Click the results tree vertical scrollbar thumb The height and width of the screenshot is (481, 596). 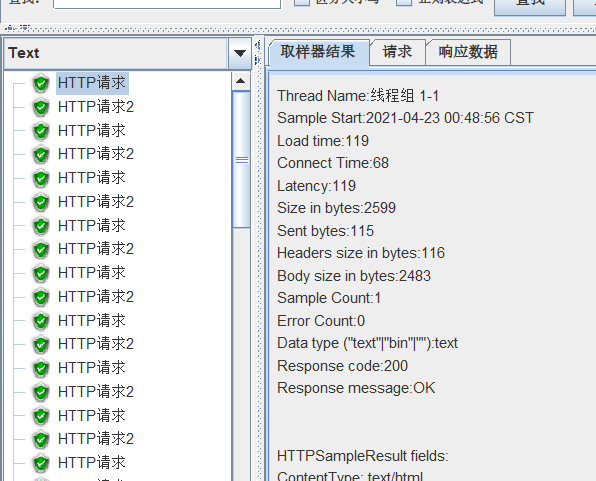point(241,160)
